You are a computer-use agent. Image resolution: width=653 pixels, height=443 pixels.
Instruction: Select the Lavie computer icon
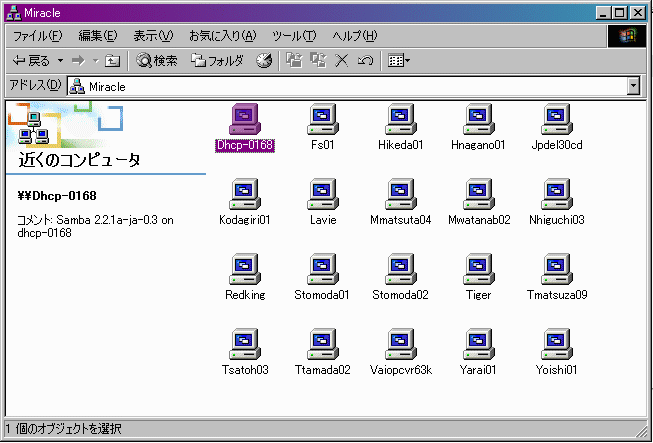(323, 194)
